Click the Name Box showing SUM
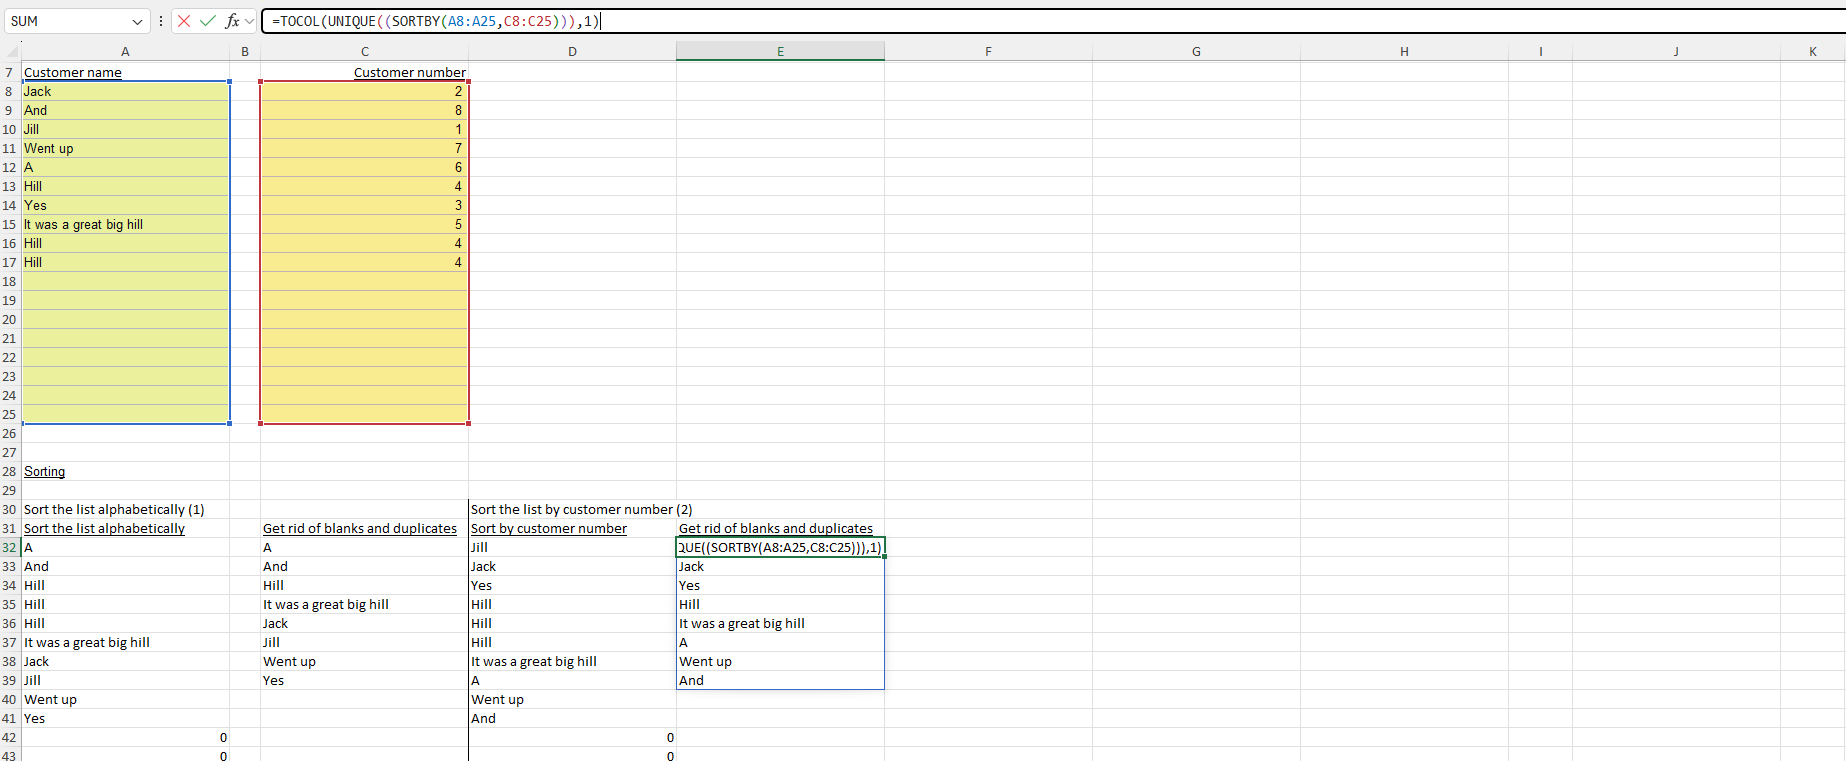This screenshot has width=1846, height=761. pos(68,21)
